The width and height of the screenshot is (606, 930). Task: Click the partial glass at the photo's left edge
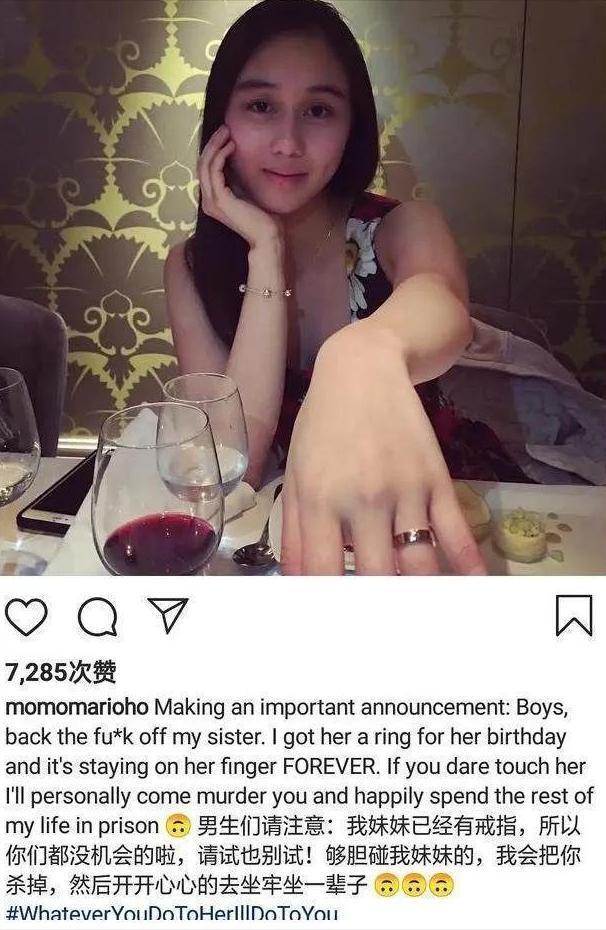(15, 440)
